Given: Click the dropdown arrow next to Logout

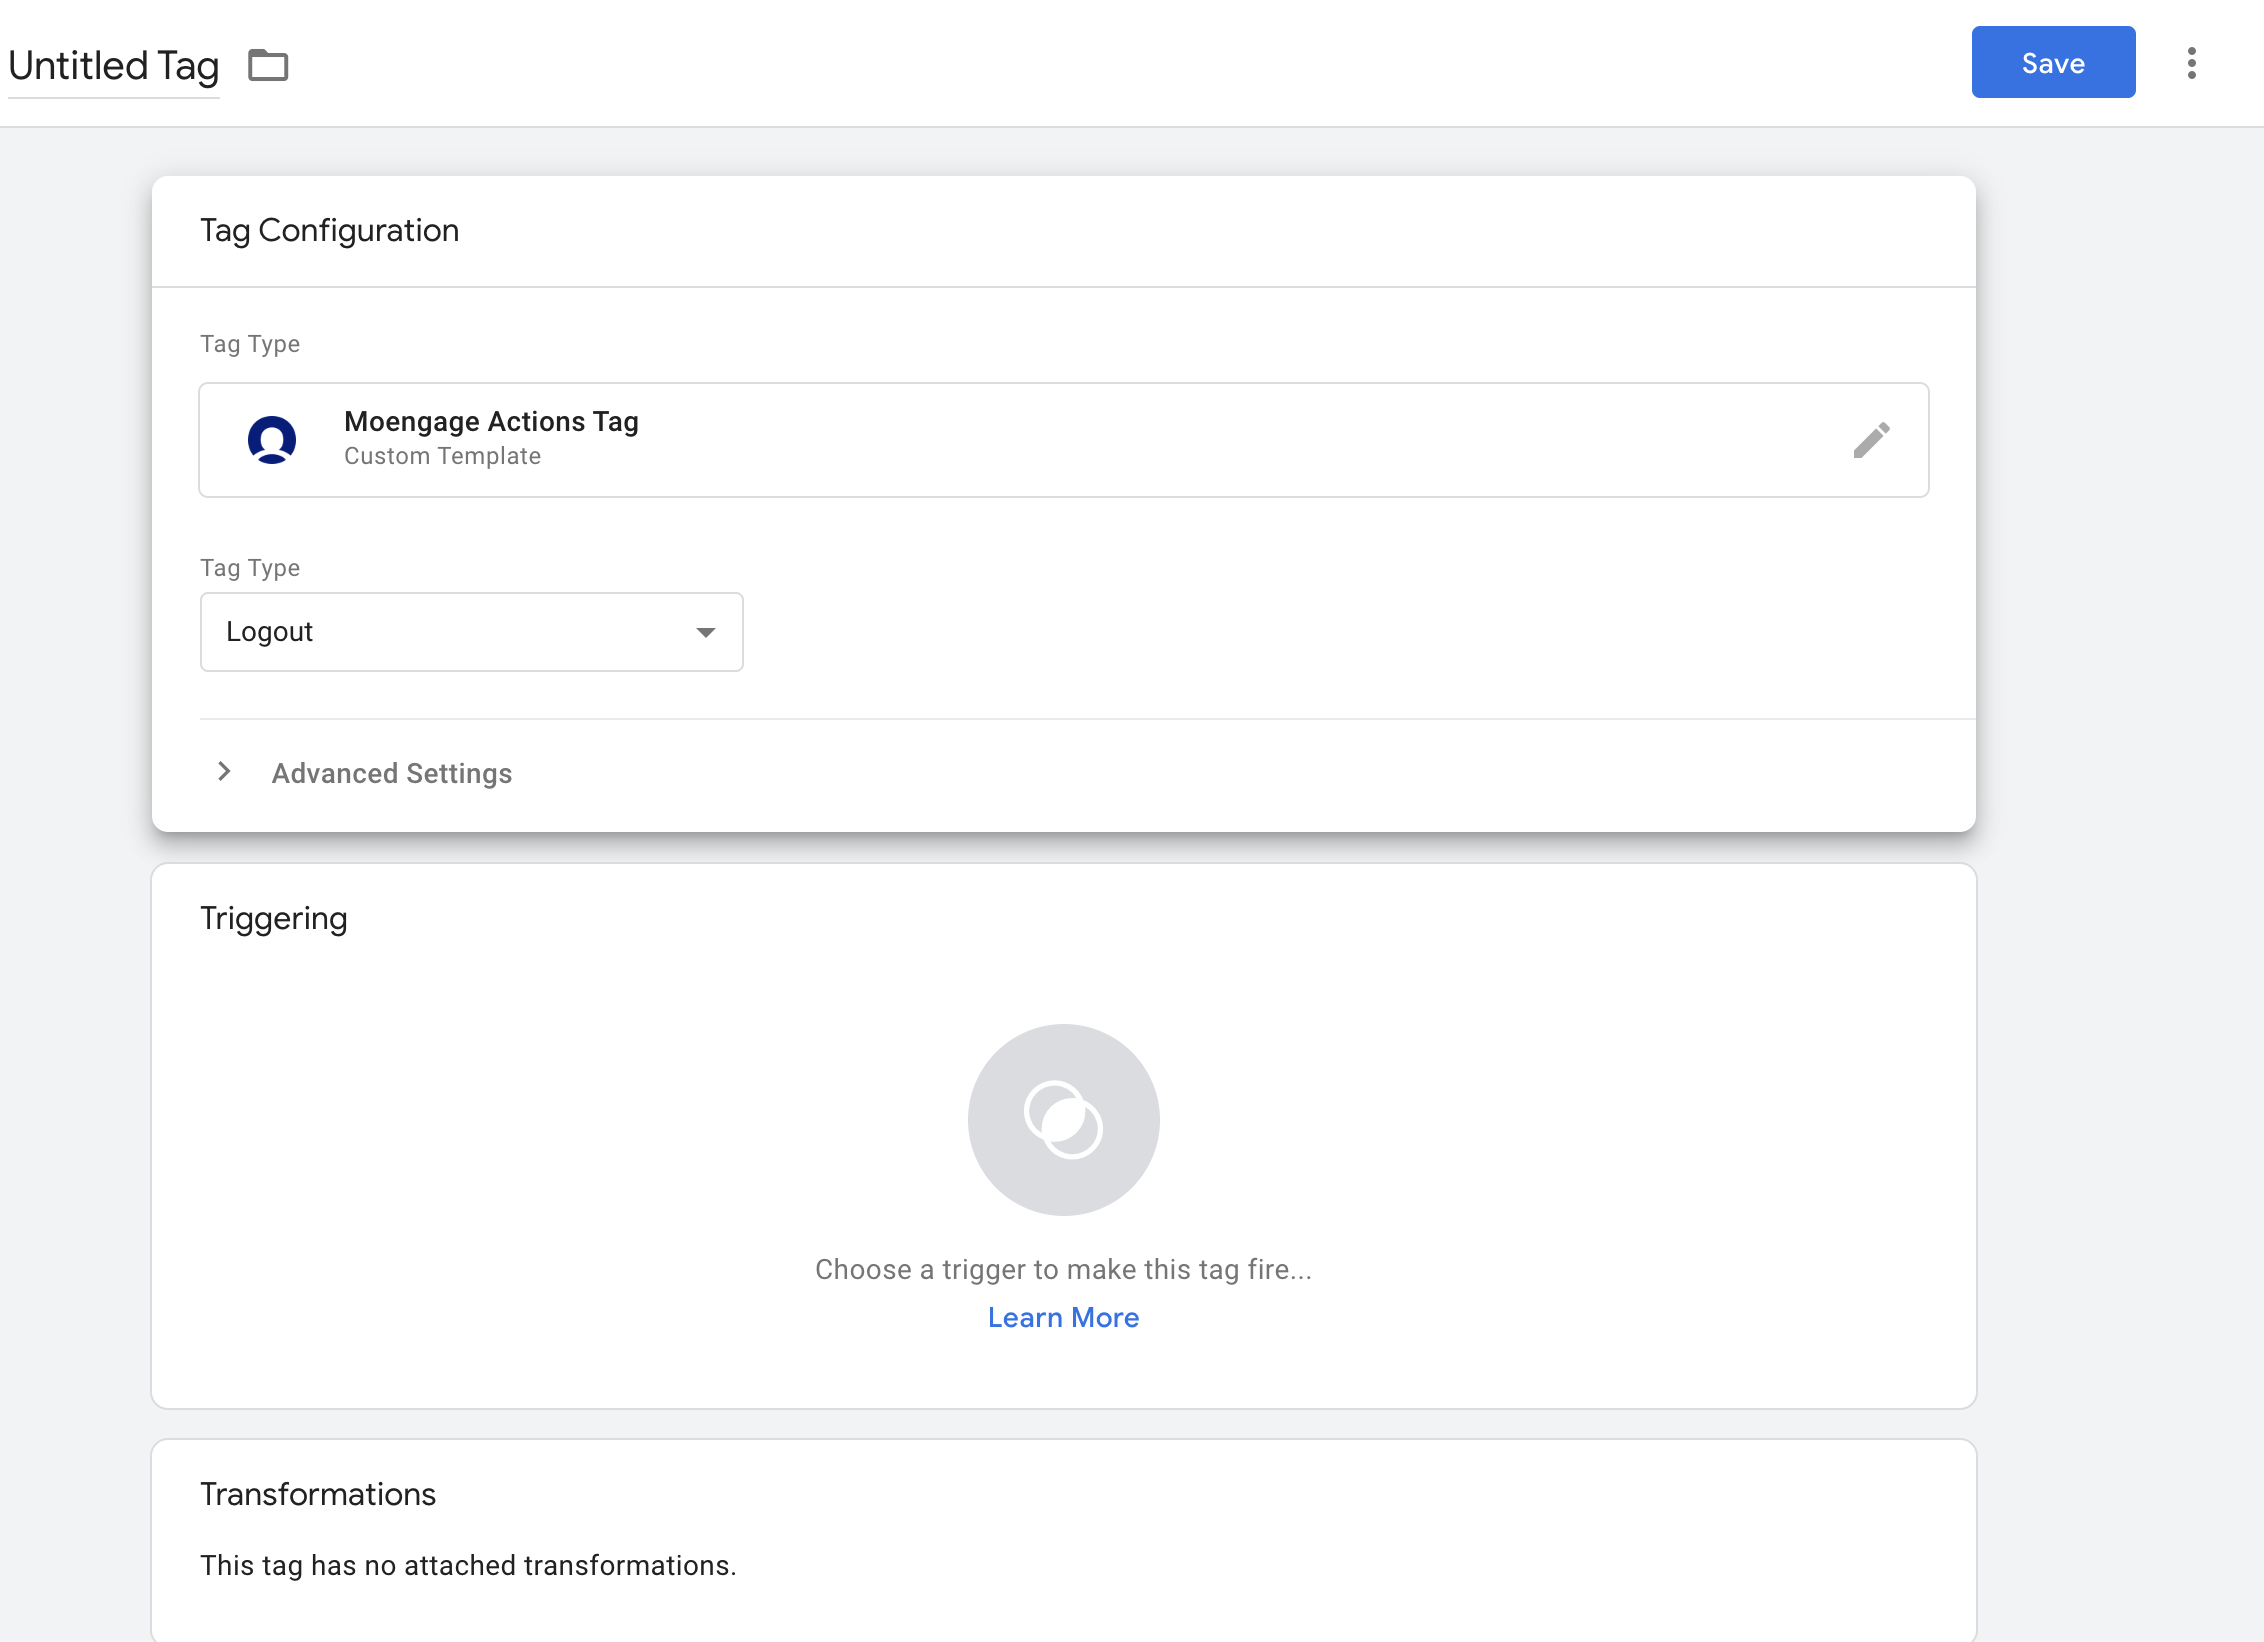Looking at the screenshot, I should [705, 632].
